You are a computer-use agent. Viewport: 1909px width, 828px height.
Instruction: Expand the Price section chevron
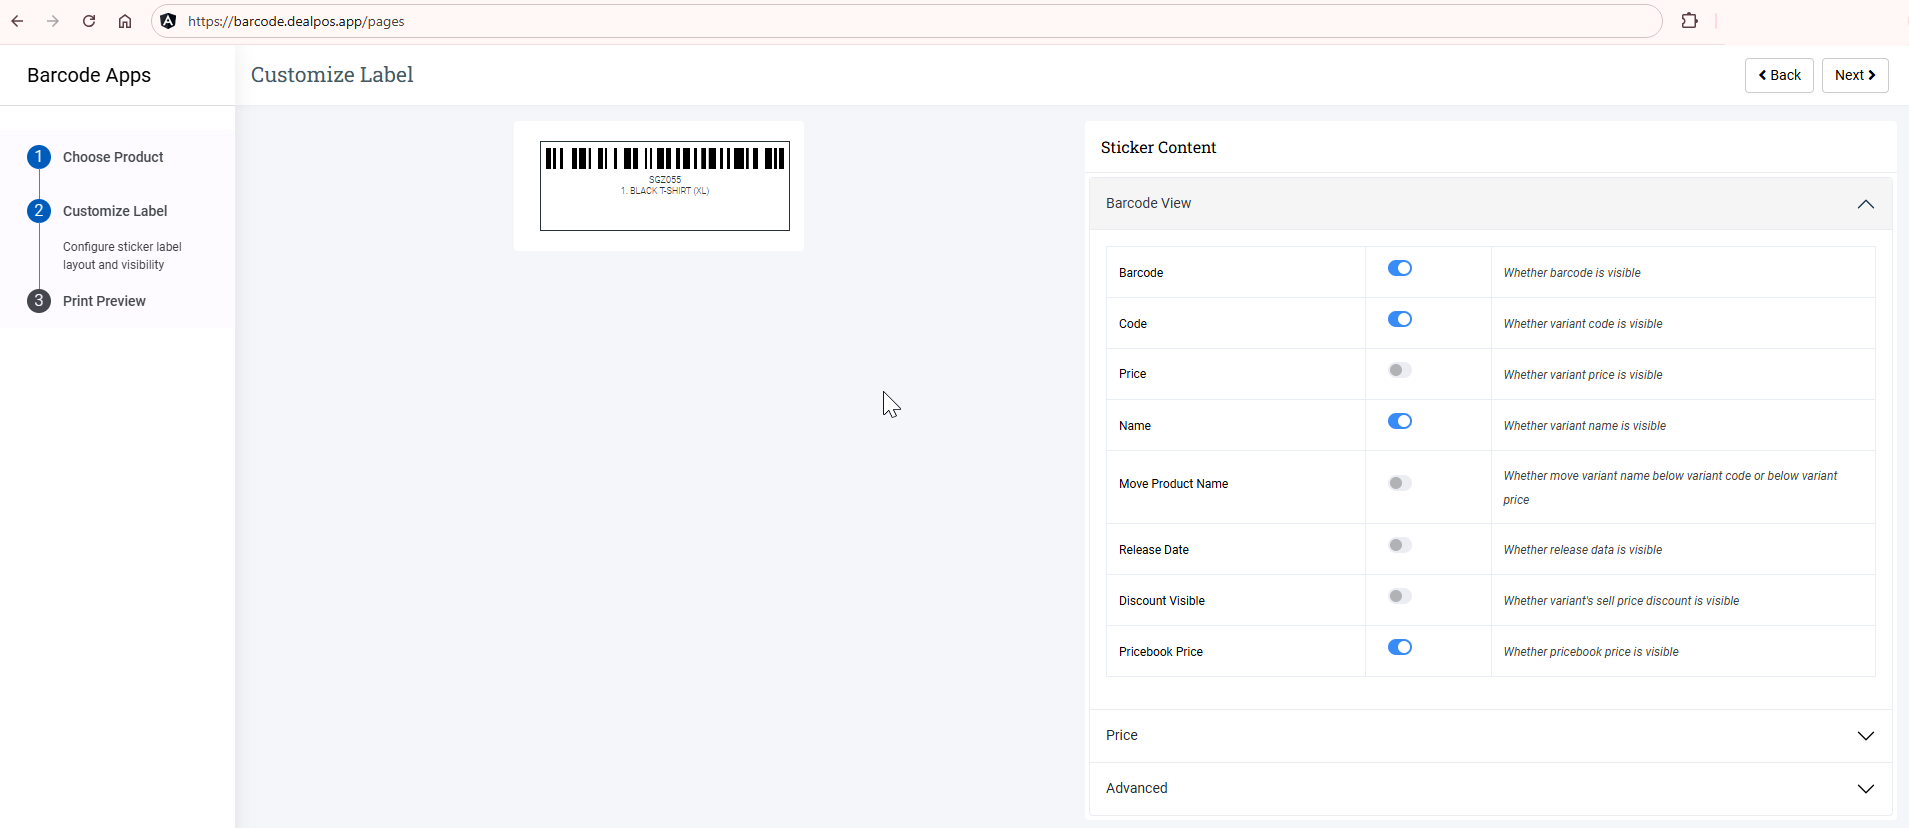pyautogui.click(x=1866, y=736)
